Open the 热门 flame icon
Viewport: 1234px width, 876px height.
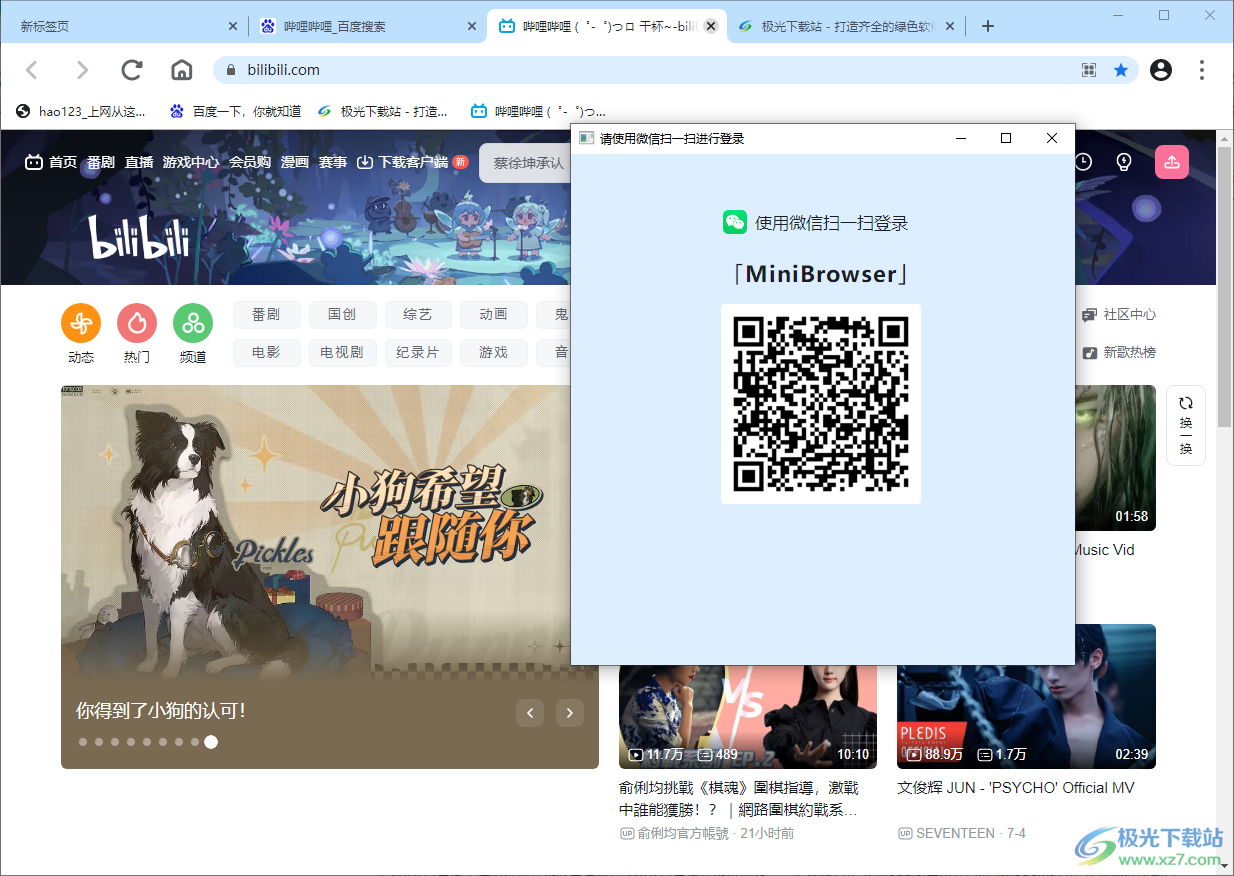(136, 322)
